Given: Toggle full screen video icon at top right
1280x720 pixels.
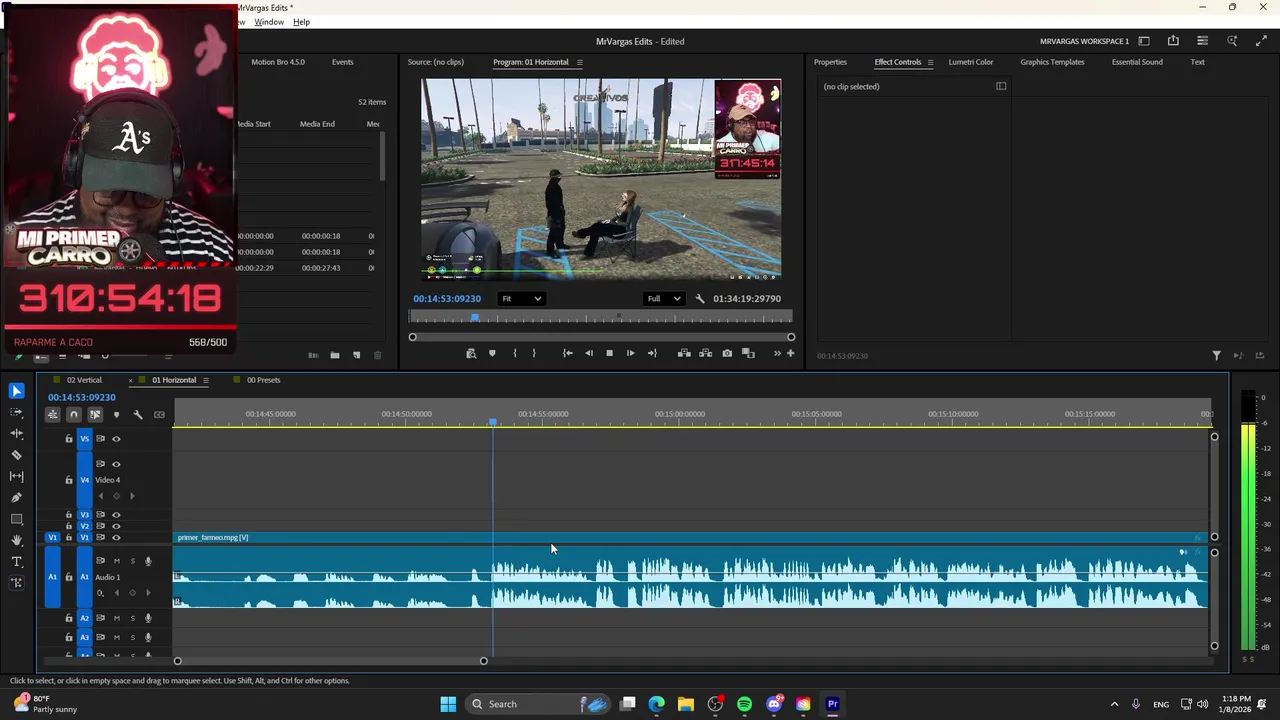Looking at the screenshot, I should pos(1260,41).
